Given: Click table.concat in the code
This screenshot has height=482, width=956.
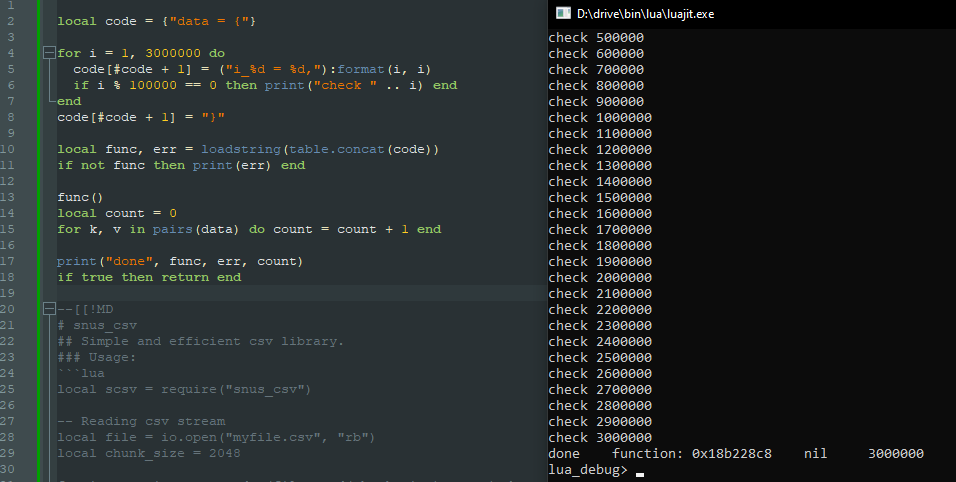Looking at the screenshot, I should coord(337,149).
